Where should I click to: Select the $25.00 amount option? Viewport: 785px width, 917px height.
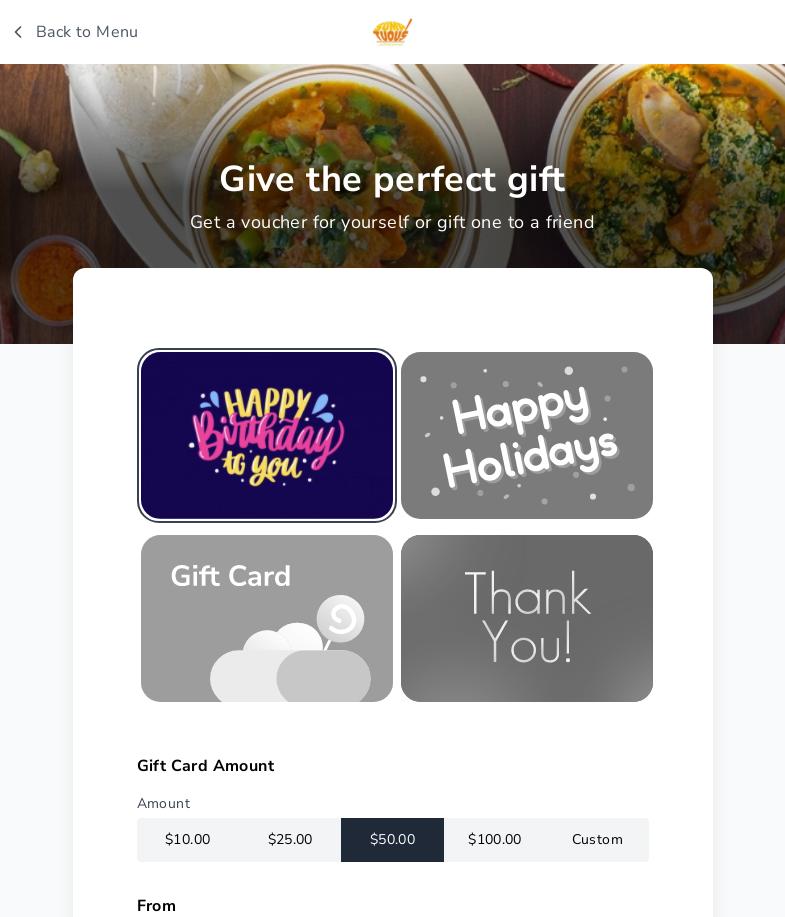click(290, 839)
